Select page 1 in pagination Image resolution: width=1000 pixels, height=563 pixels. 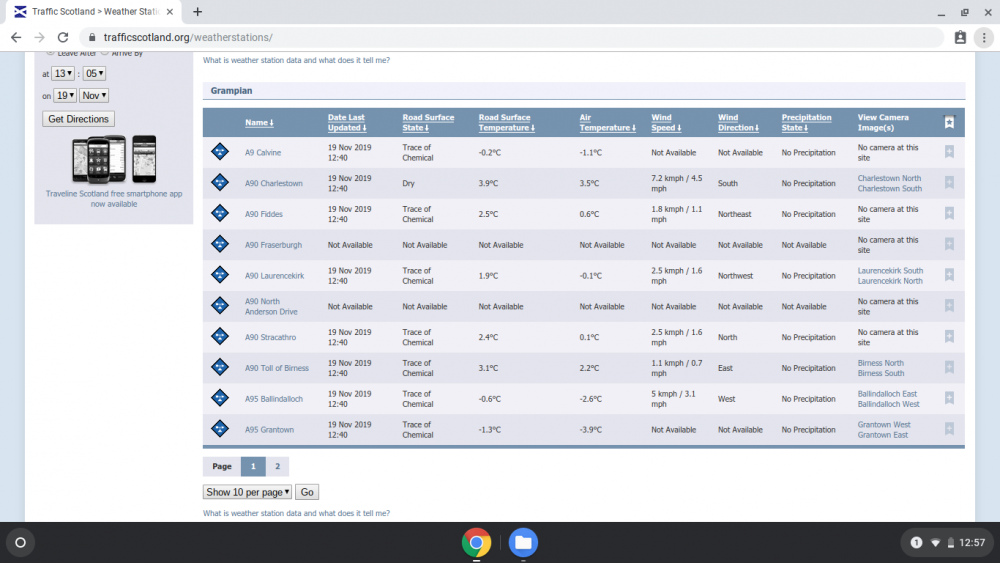[253, 466]
